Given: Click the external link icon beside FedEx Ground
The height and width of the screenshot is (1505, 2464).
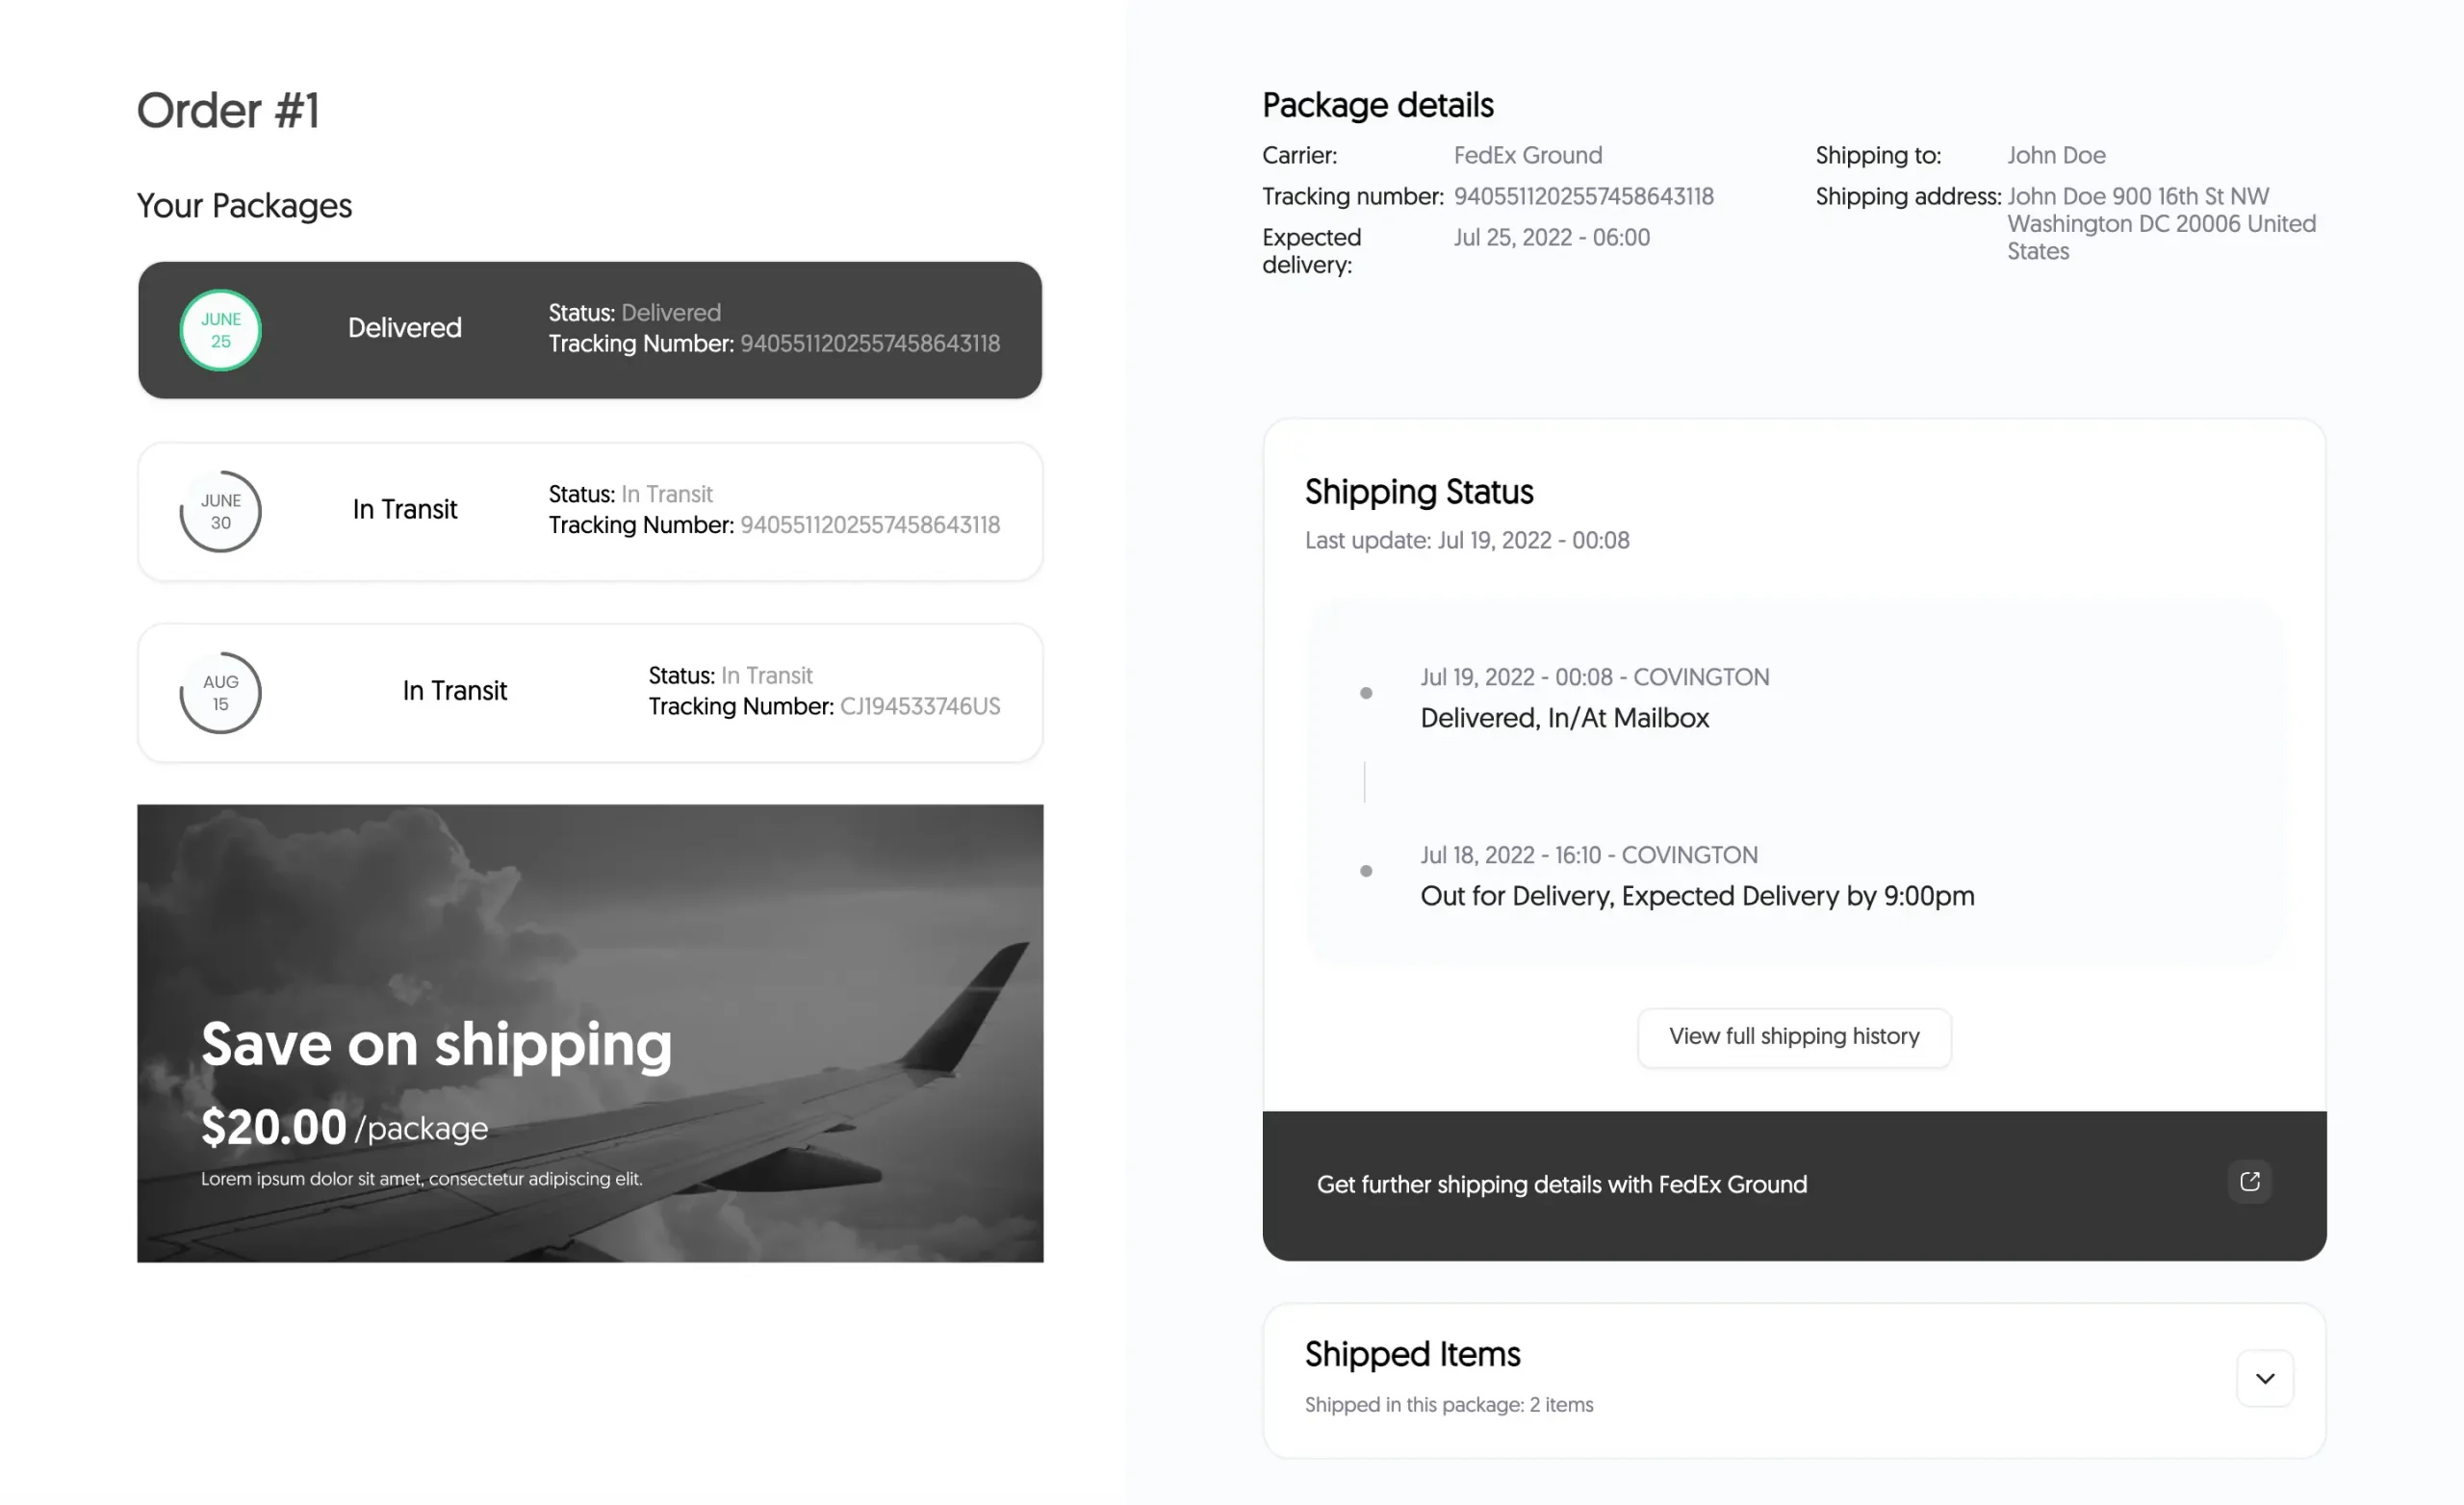Looking at the screenshot, I should 2249,1182.
